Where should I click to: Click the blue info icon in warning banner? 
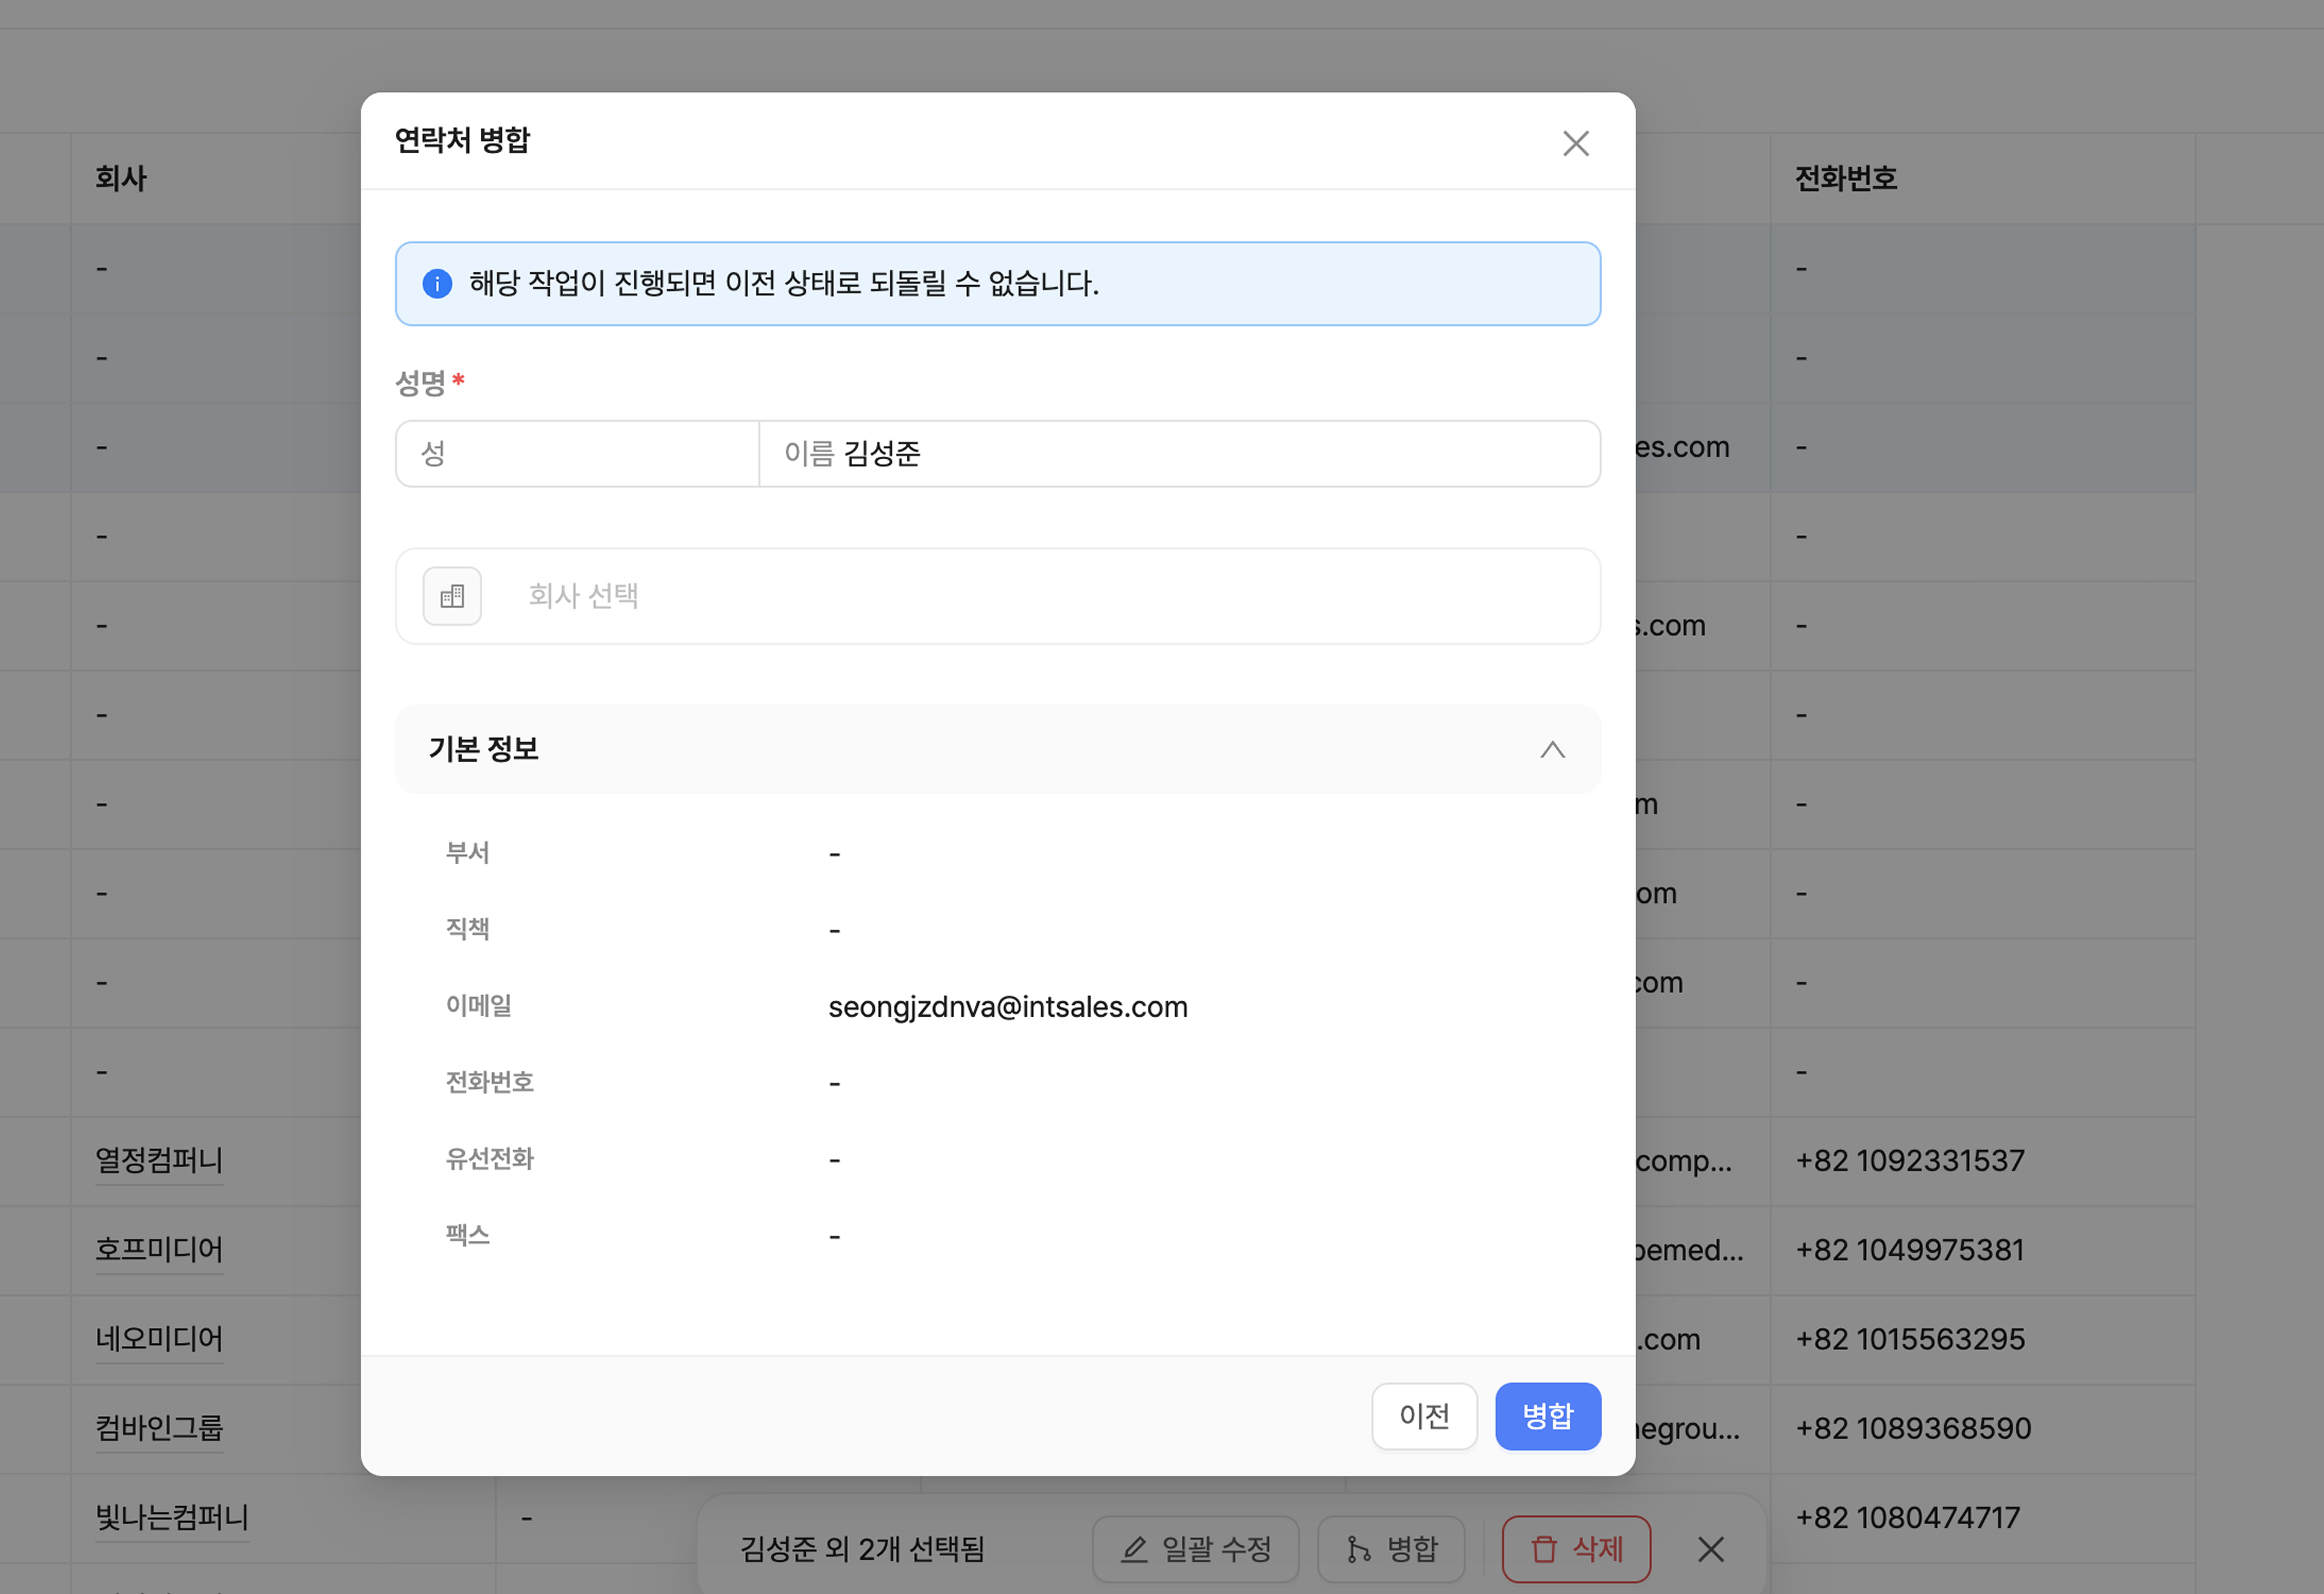click(x=437, y=284)
